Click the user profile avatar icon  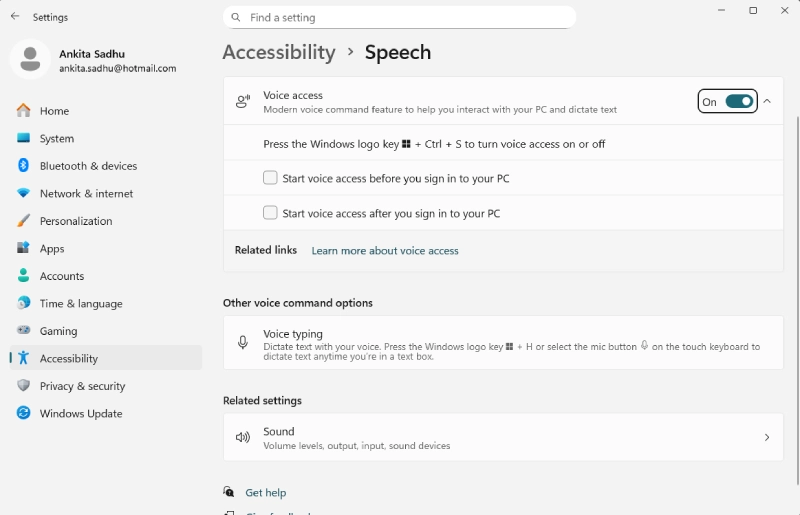(x=30, y=59)
